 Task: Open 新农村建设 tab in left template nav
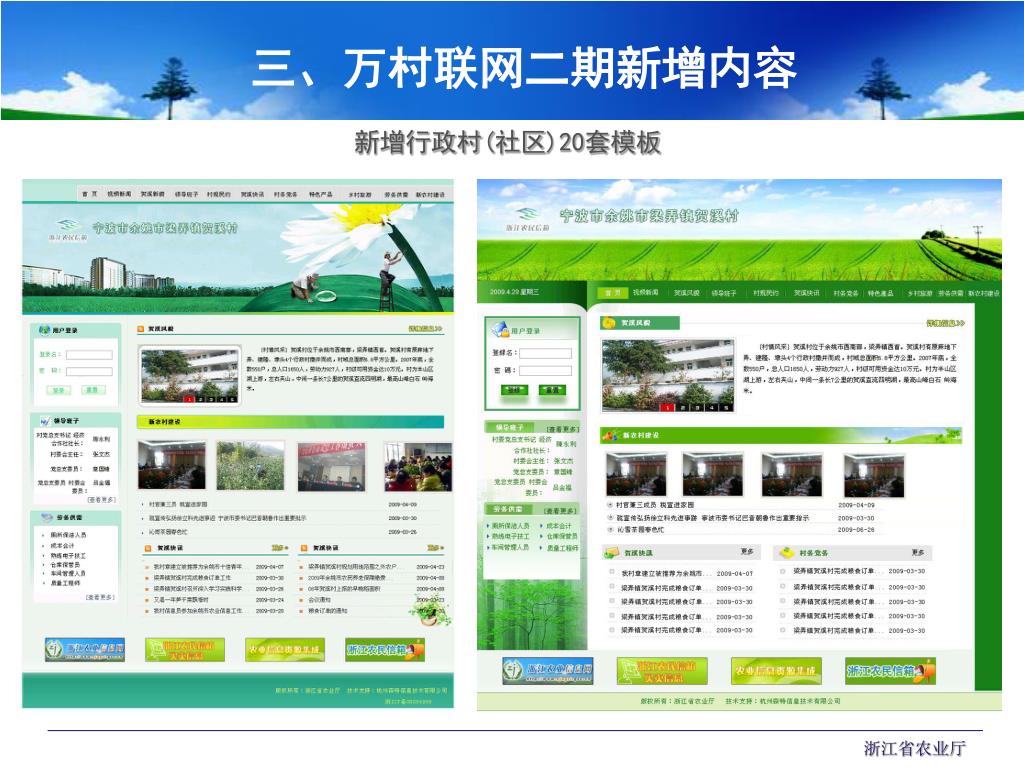point(430,195)
